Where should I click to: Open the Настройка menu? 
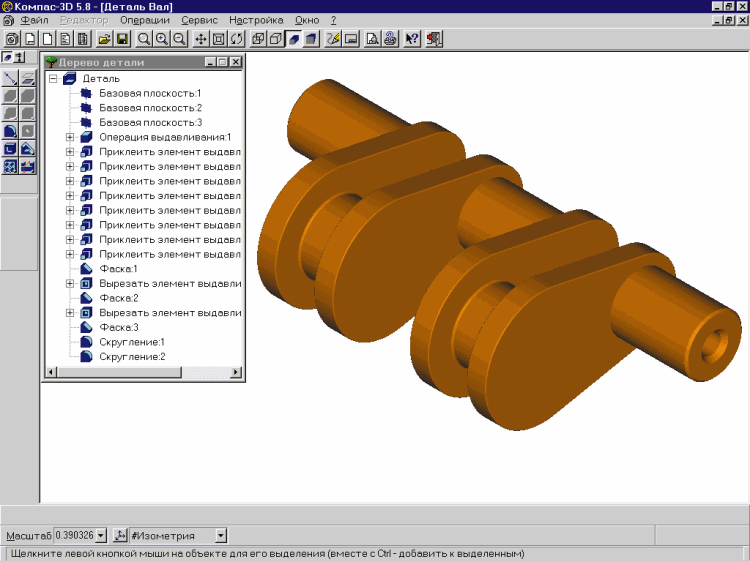pos(256,21)
